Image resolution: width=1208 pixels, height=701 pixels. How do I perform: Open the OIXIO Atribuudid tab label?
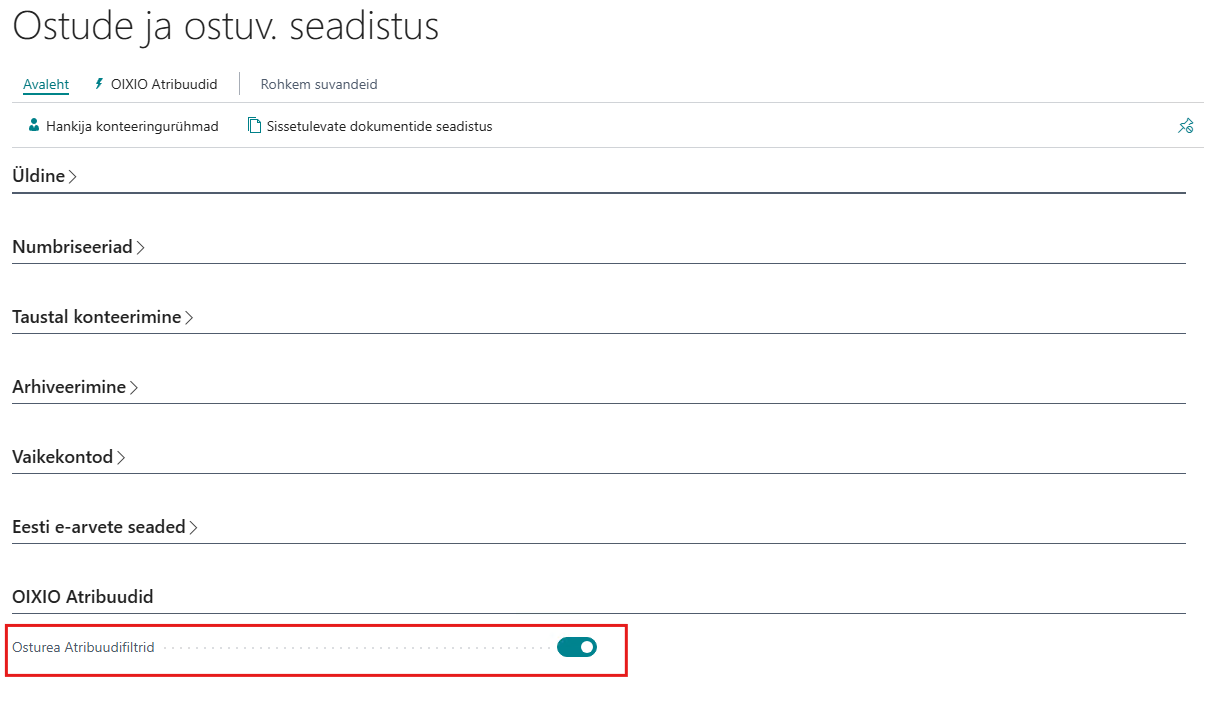(164, 84)
